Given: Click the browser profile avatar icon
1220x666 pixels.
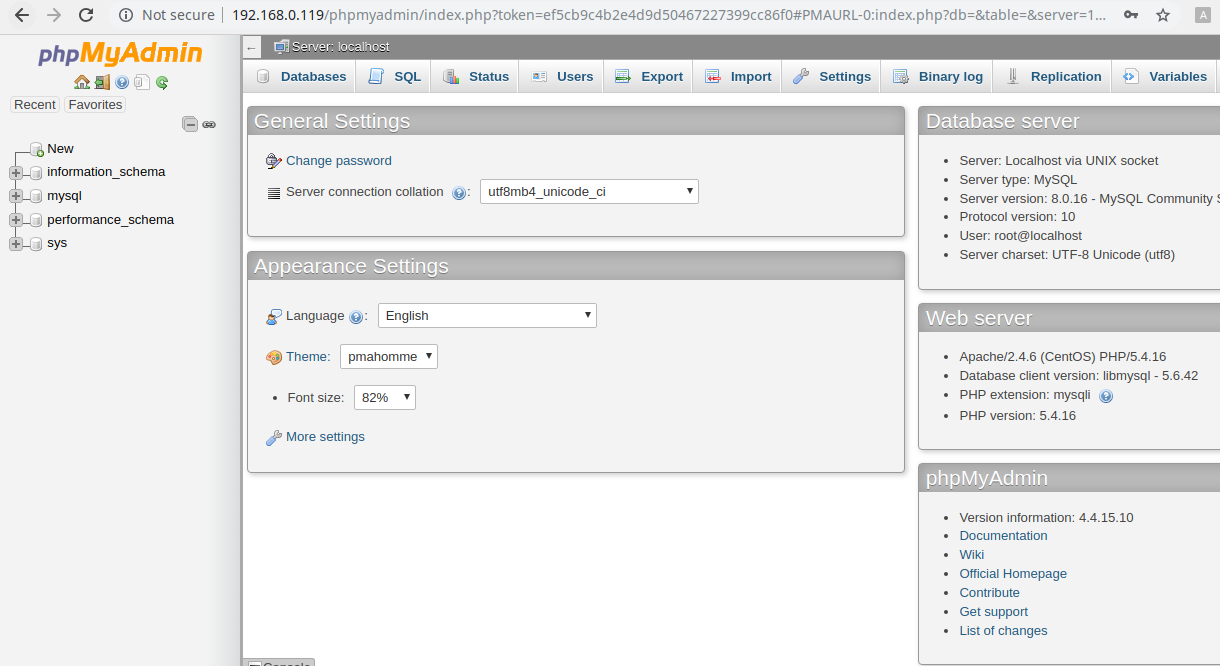Looking at the screenshot, I should [1203, 14].
